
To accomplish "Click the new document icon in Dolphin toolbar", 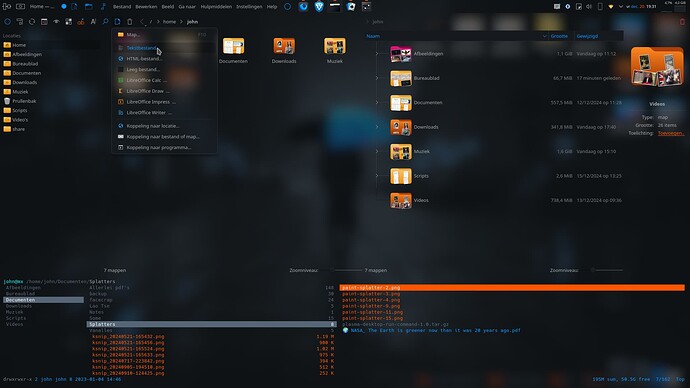I will click(x=117, y=22).
